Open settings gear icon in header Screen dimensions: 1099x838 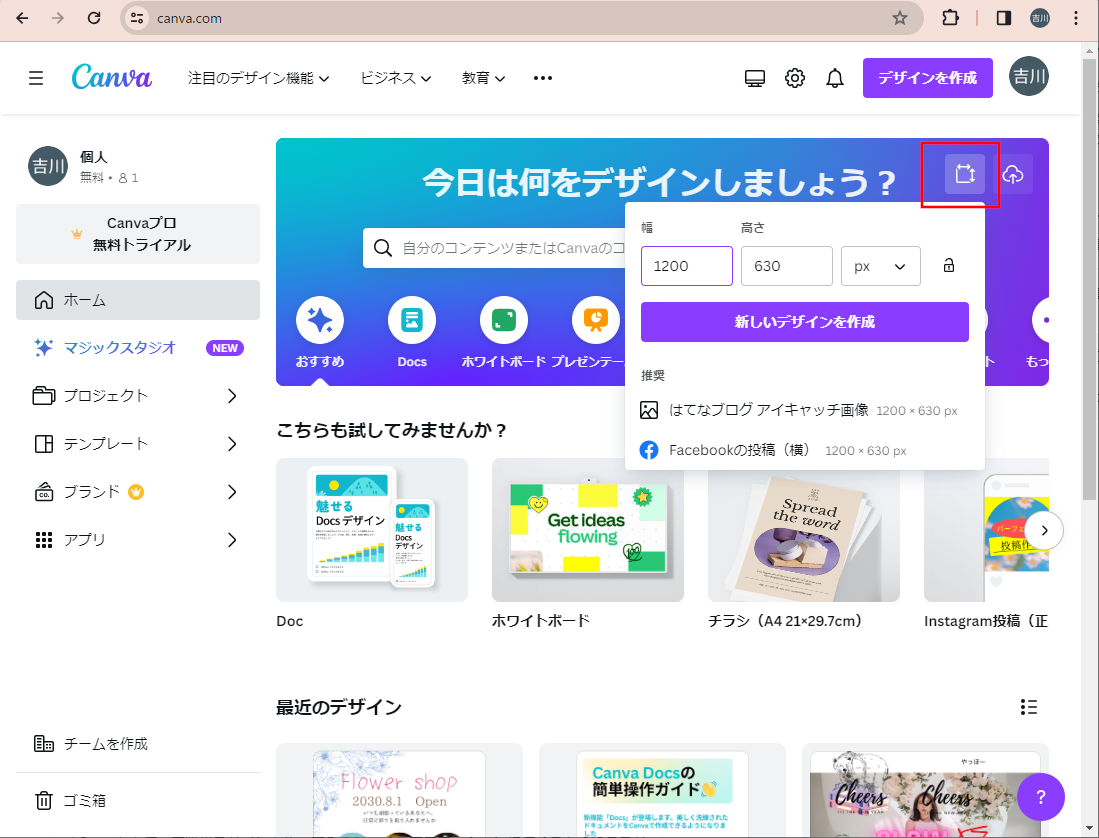point(795,78)
